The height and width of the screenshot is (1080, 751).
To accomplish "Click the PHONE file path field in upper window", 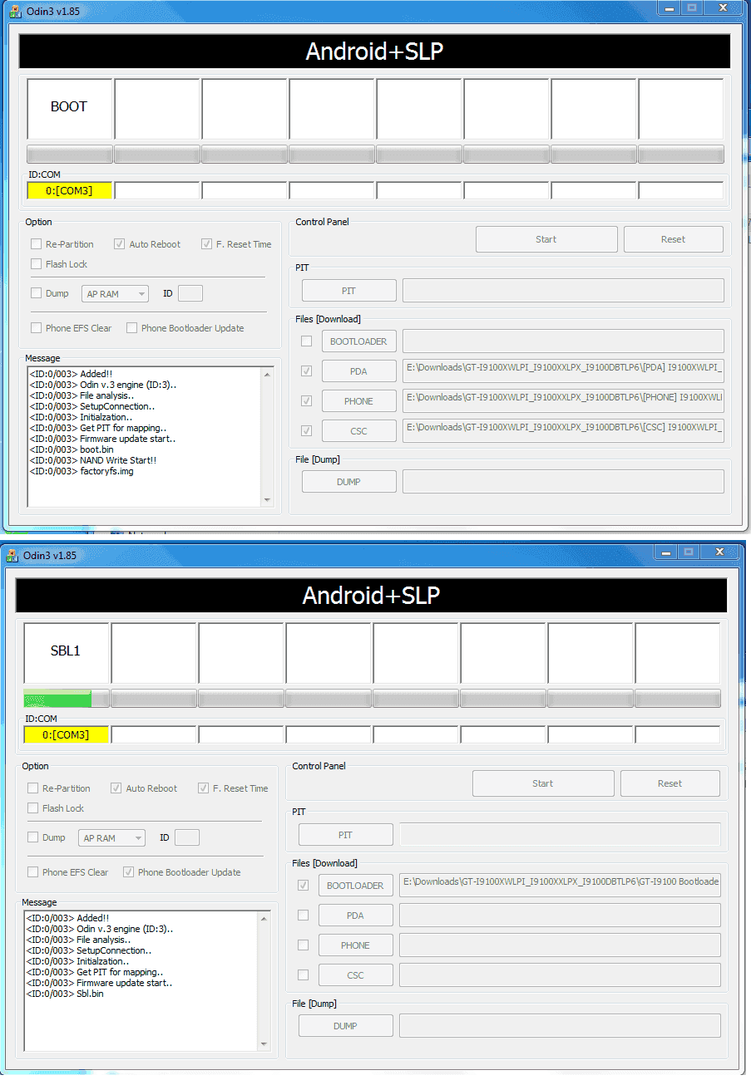I will pyautogui.click(x=563, y=401).
